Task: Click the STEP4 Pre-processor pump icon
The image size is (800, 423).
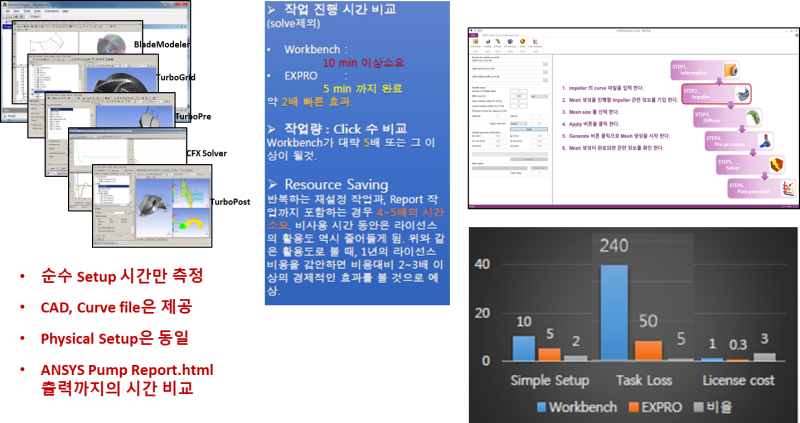Action: click(765, 141)
